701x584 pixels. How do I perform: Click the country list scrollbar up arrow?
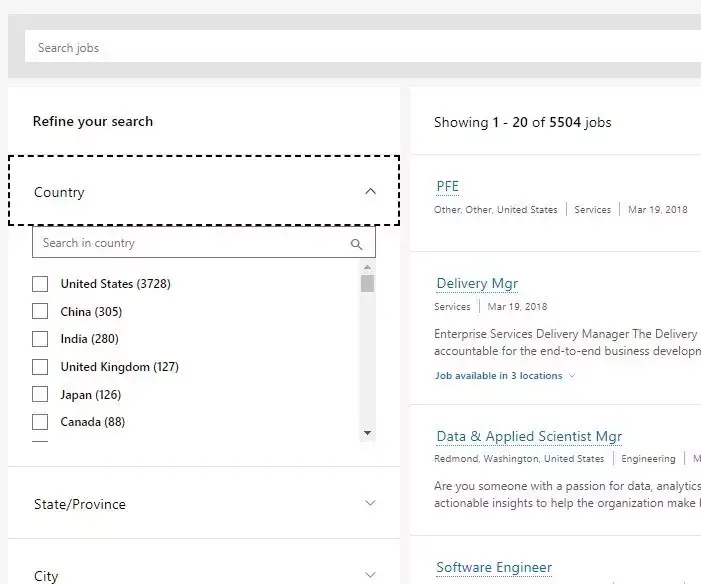click(367, 268)
